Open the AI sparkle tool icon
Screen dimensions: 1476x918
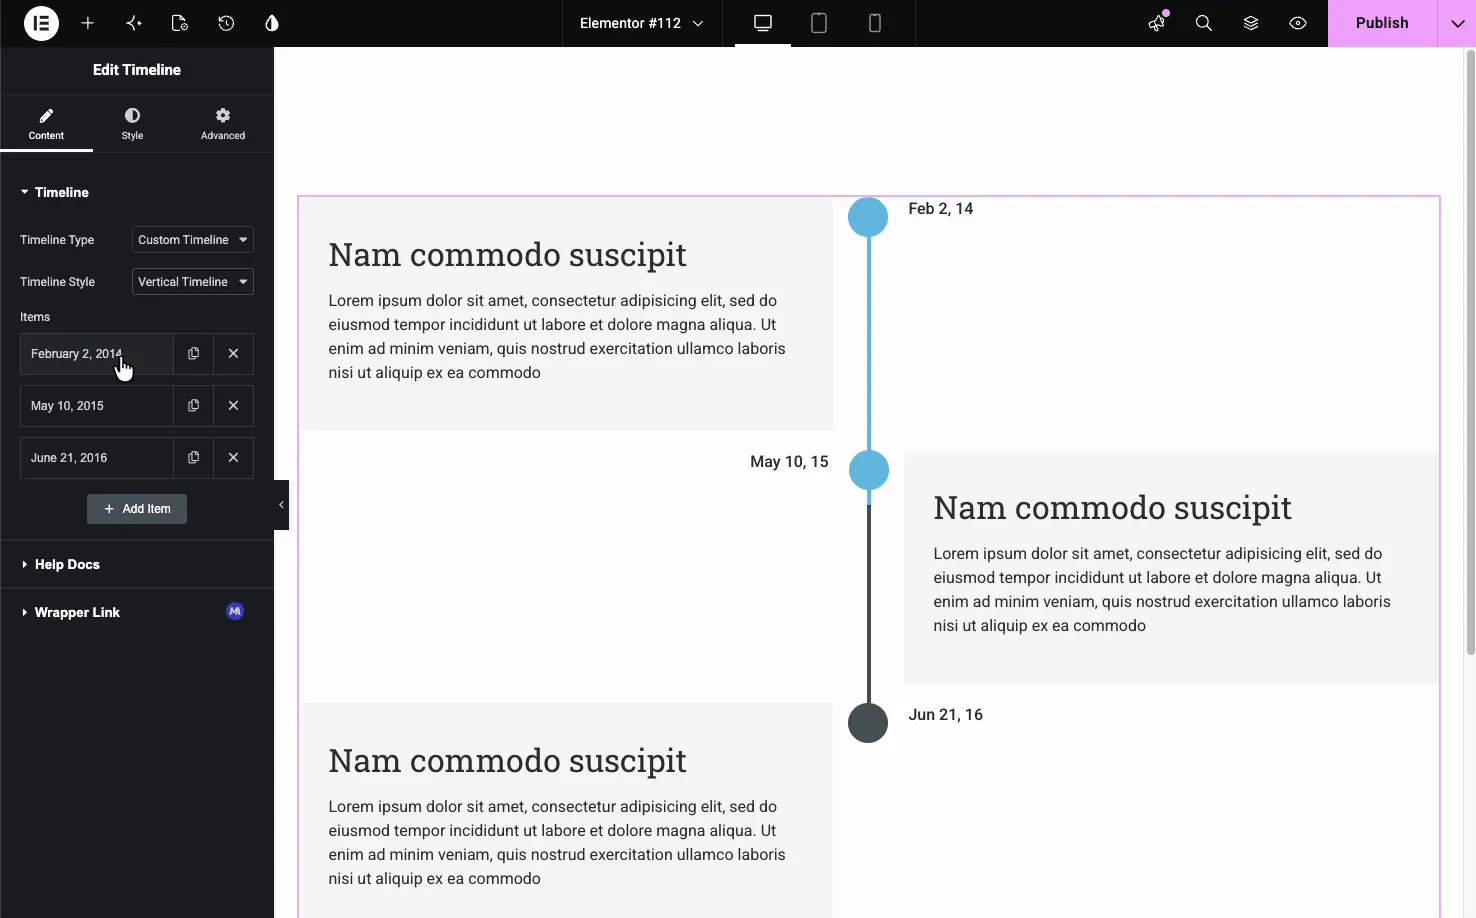coord(134,23)
